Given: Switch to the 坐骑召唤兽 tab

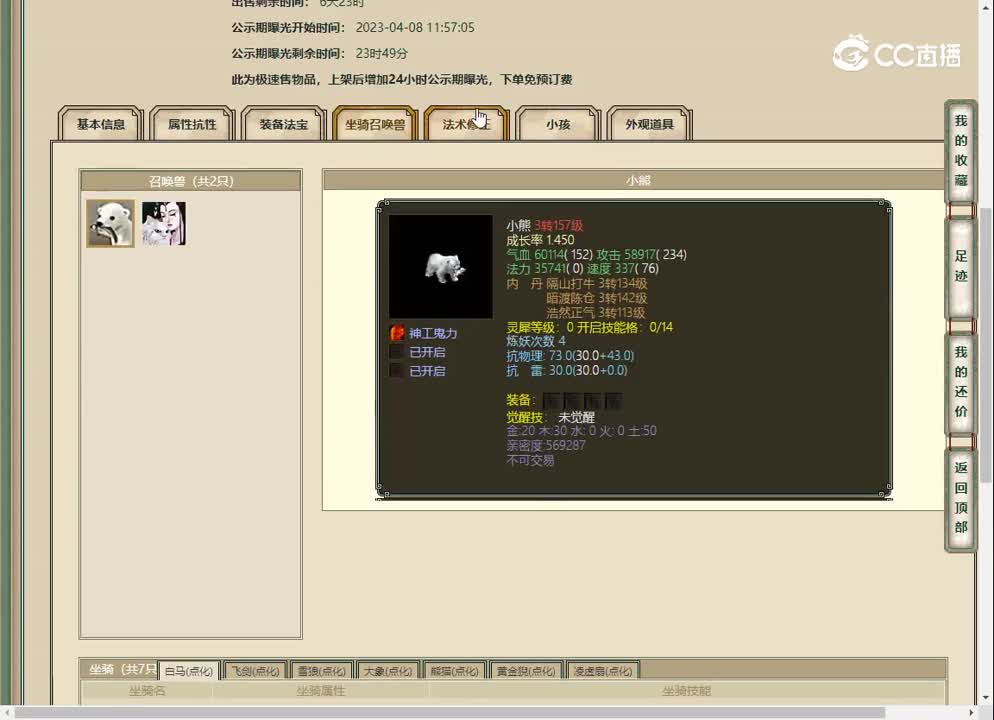Looking at the screenshot, I should [x=375, y=124].
